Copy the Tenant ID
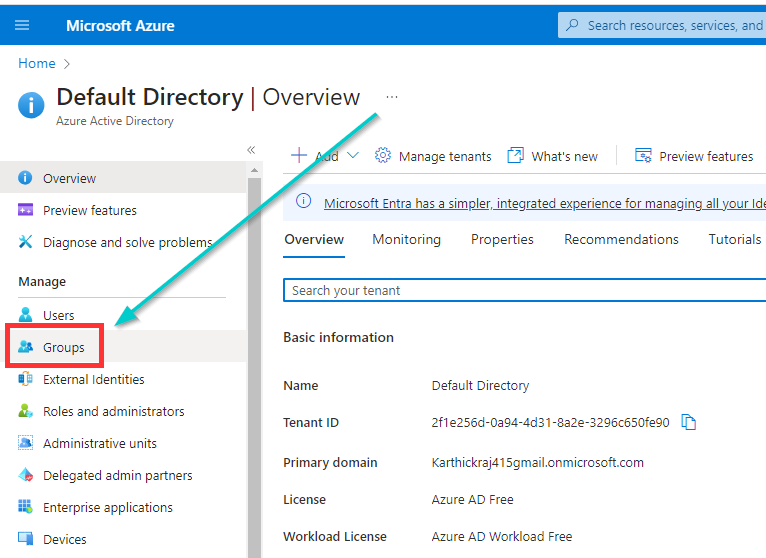Viewport: 766px width, 558px height. tap(688, 422)
